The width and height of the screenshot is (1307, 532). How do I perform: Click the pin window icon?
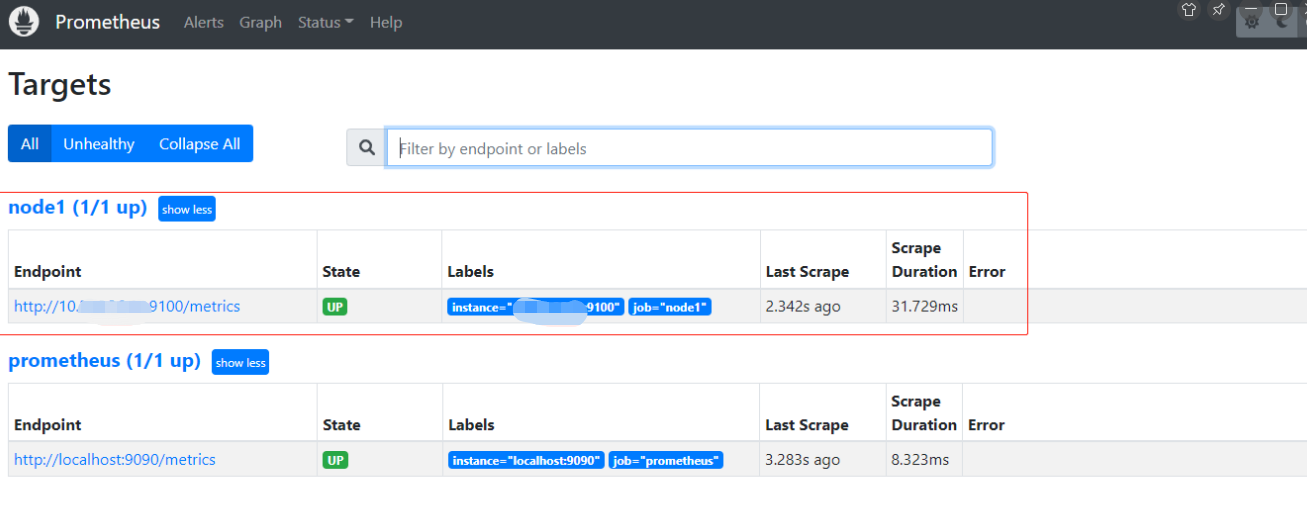pyautogui.click(x=1218, y=10)
